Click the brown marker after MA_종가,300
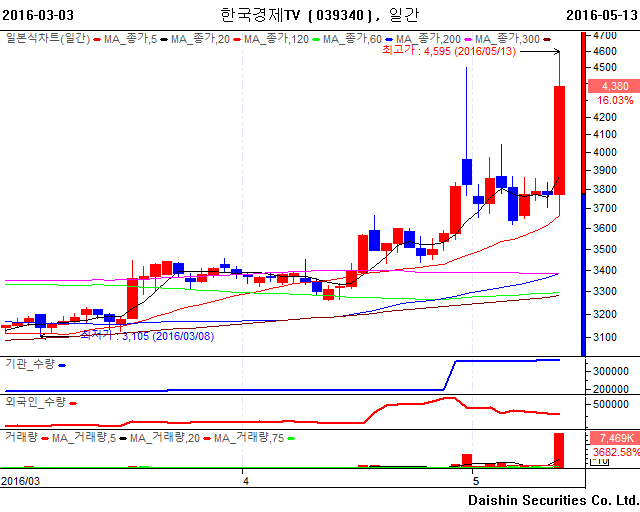This screenshot has width=640, height=512. click(547, 40)
